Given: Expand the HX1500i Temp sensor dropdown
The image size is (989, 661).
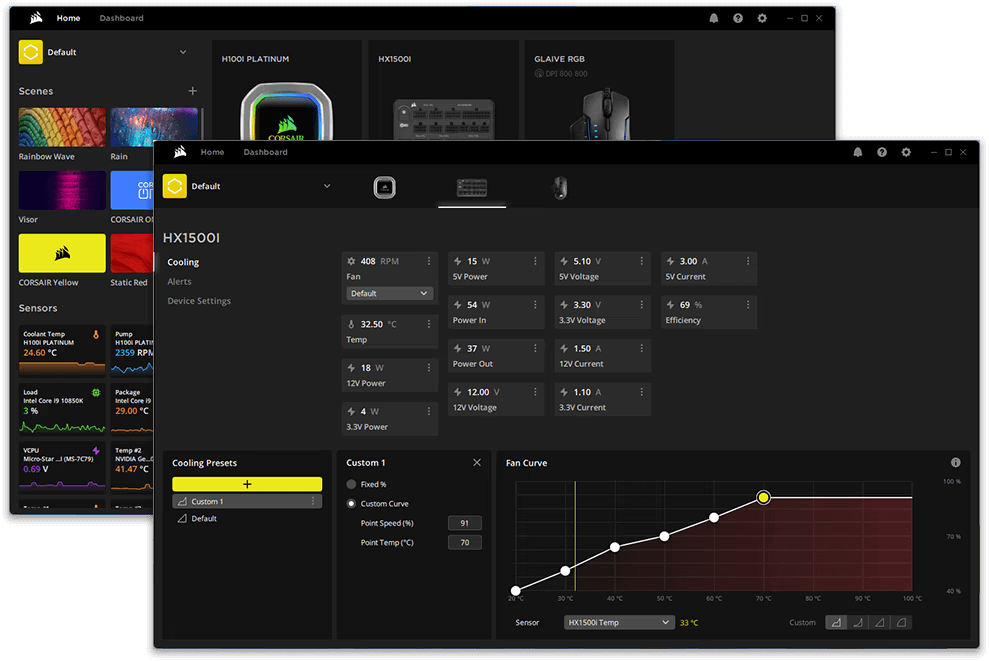Looking at the screenshot, I should [x=618, y=622].
